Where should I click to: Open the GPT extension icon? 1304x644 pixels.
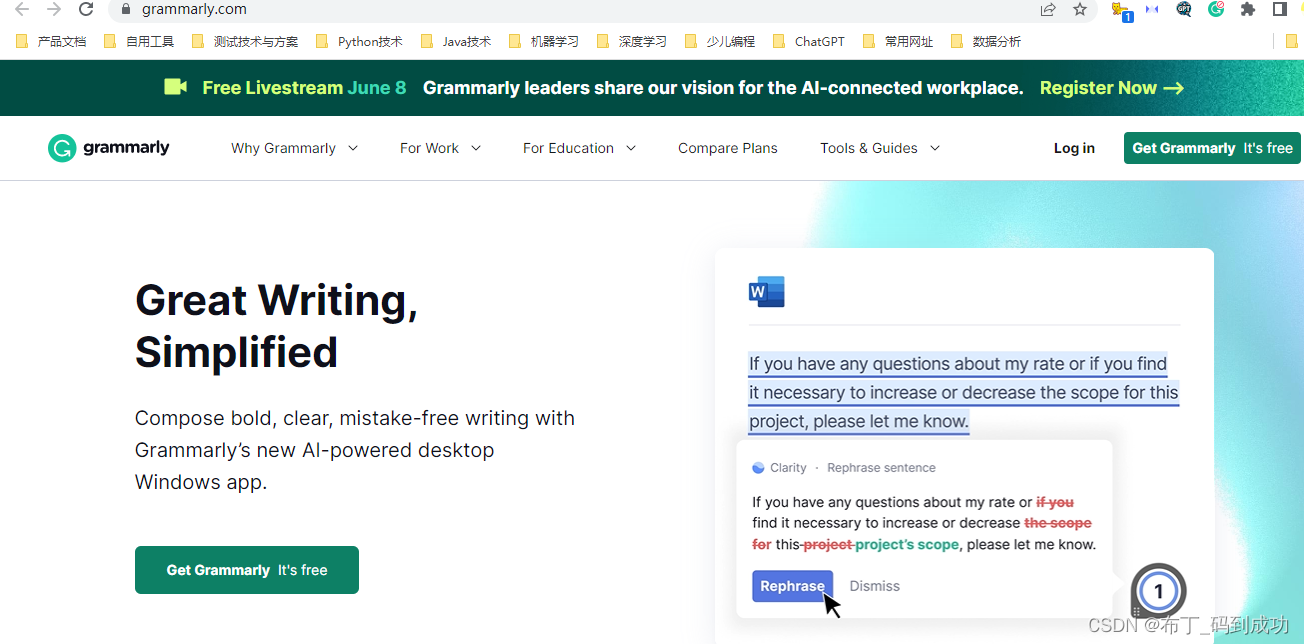[x=1184, y=9]
